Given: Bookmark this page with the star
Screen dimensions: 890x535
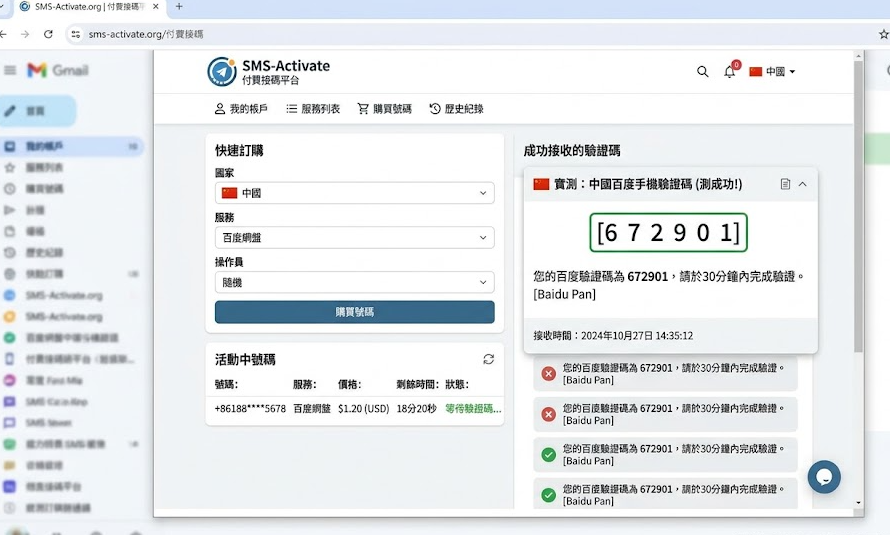Looking at the screenshot, I should 883,34.
